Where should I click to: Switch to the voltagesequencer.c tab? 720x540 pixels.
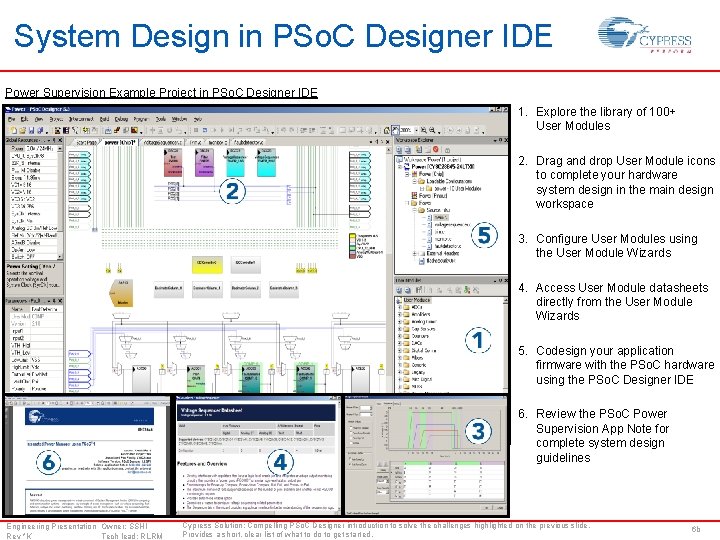[162, 142]
